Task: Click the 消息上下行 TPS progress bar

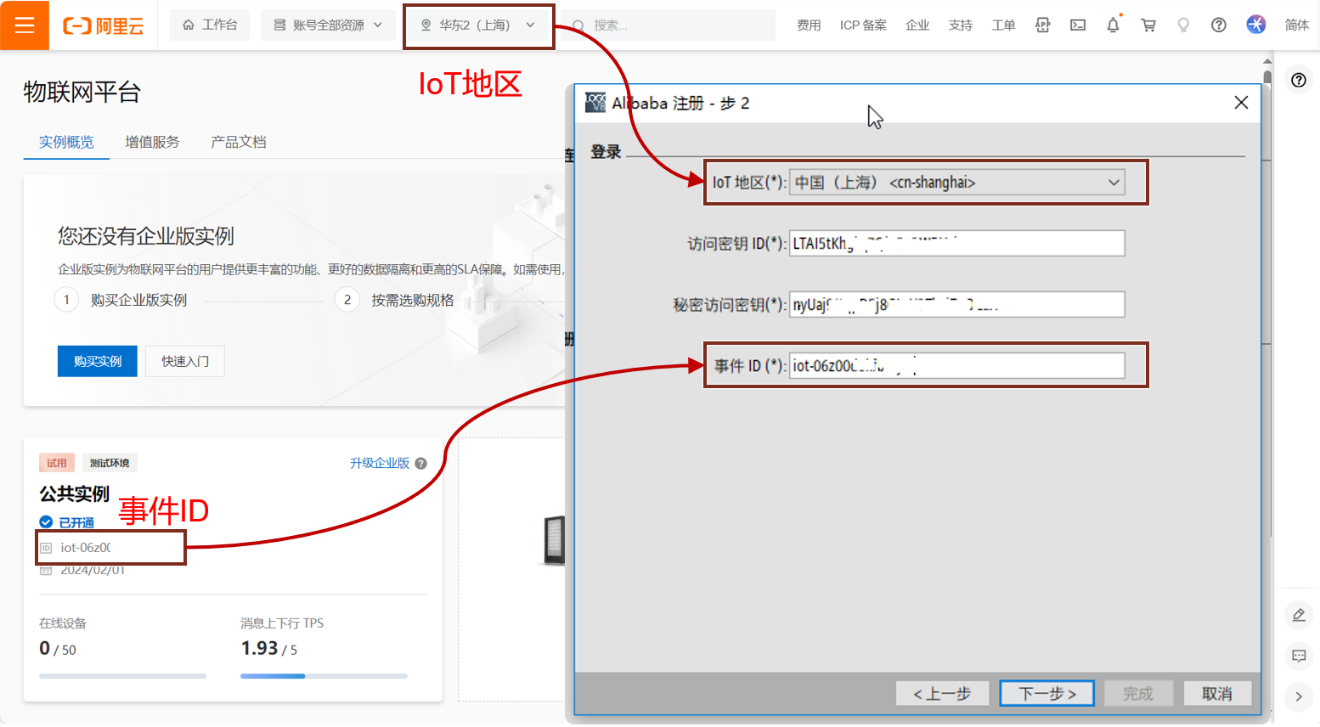Action: pyautogui.click(x=324, y=676)
